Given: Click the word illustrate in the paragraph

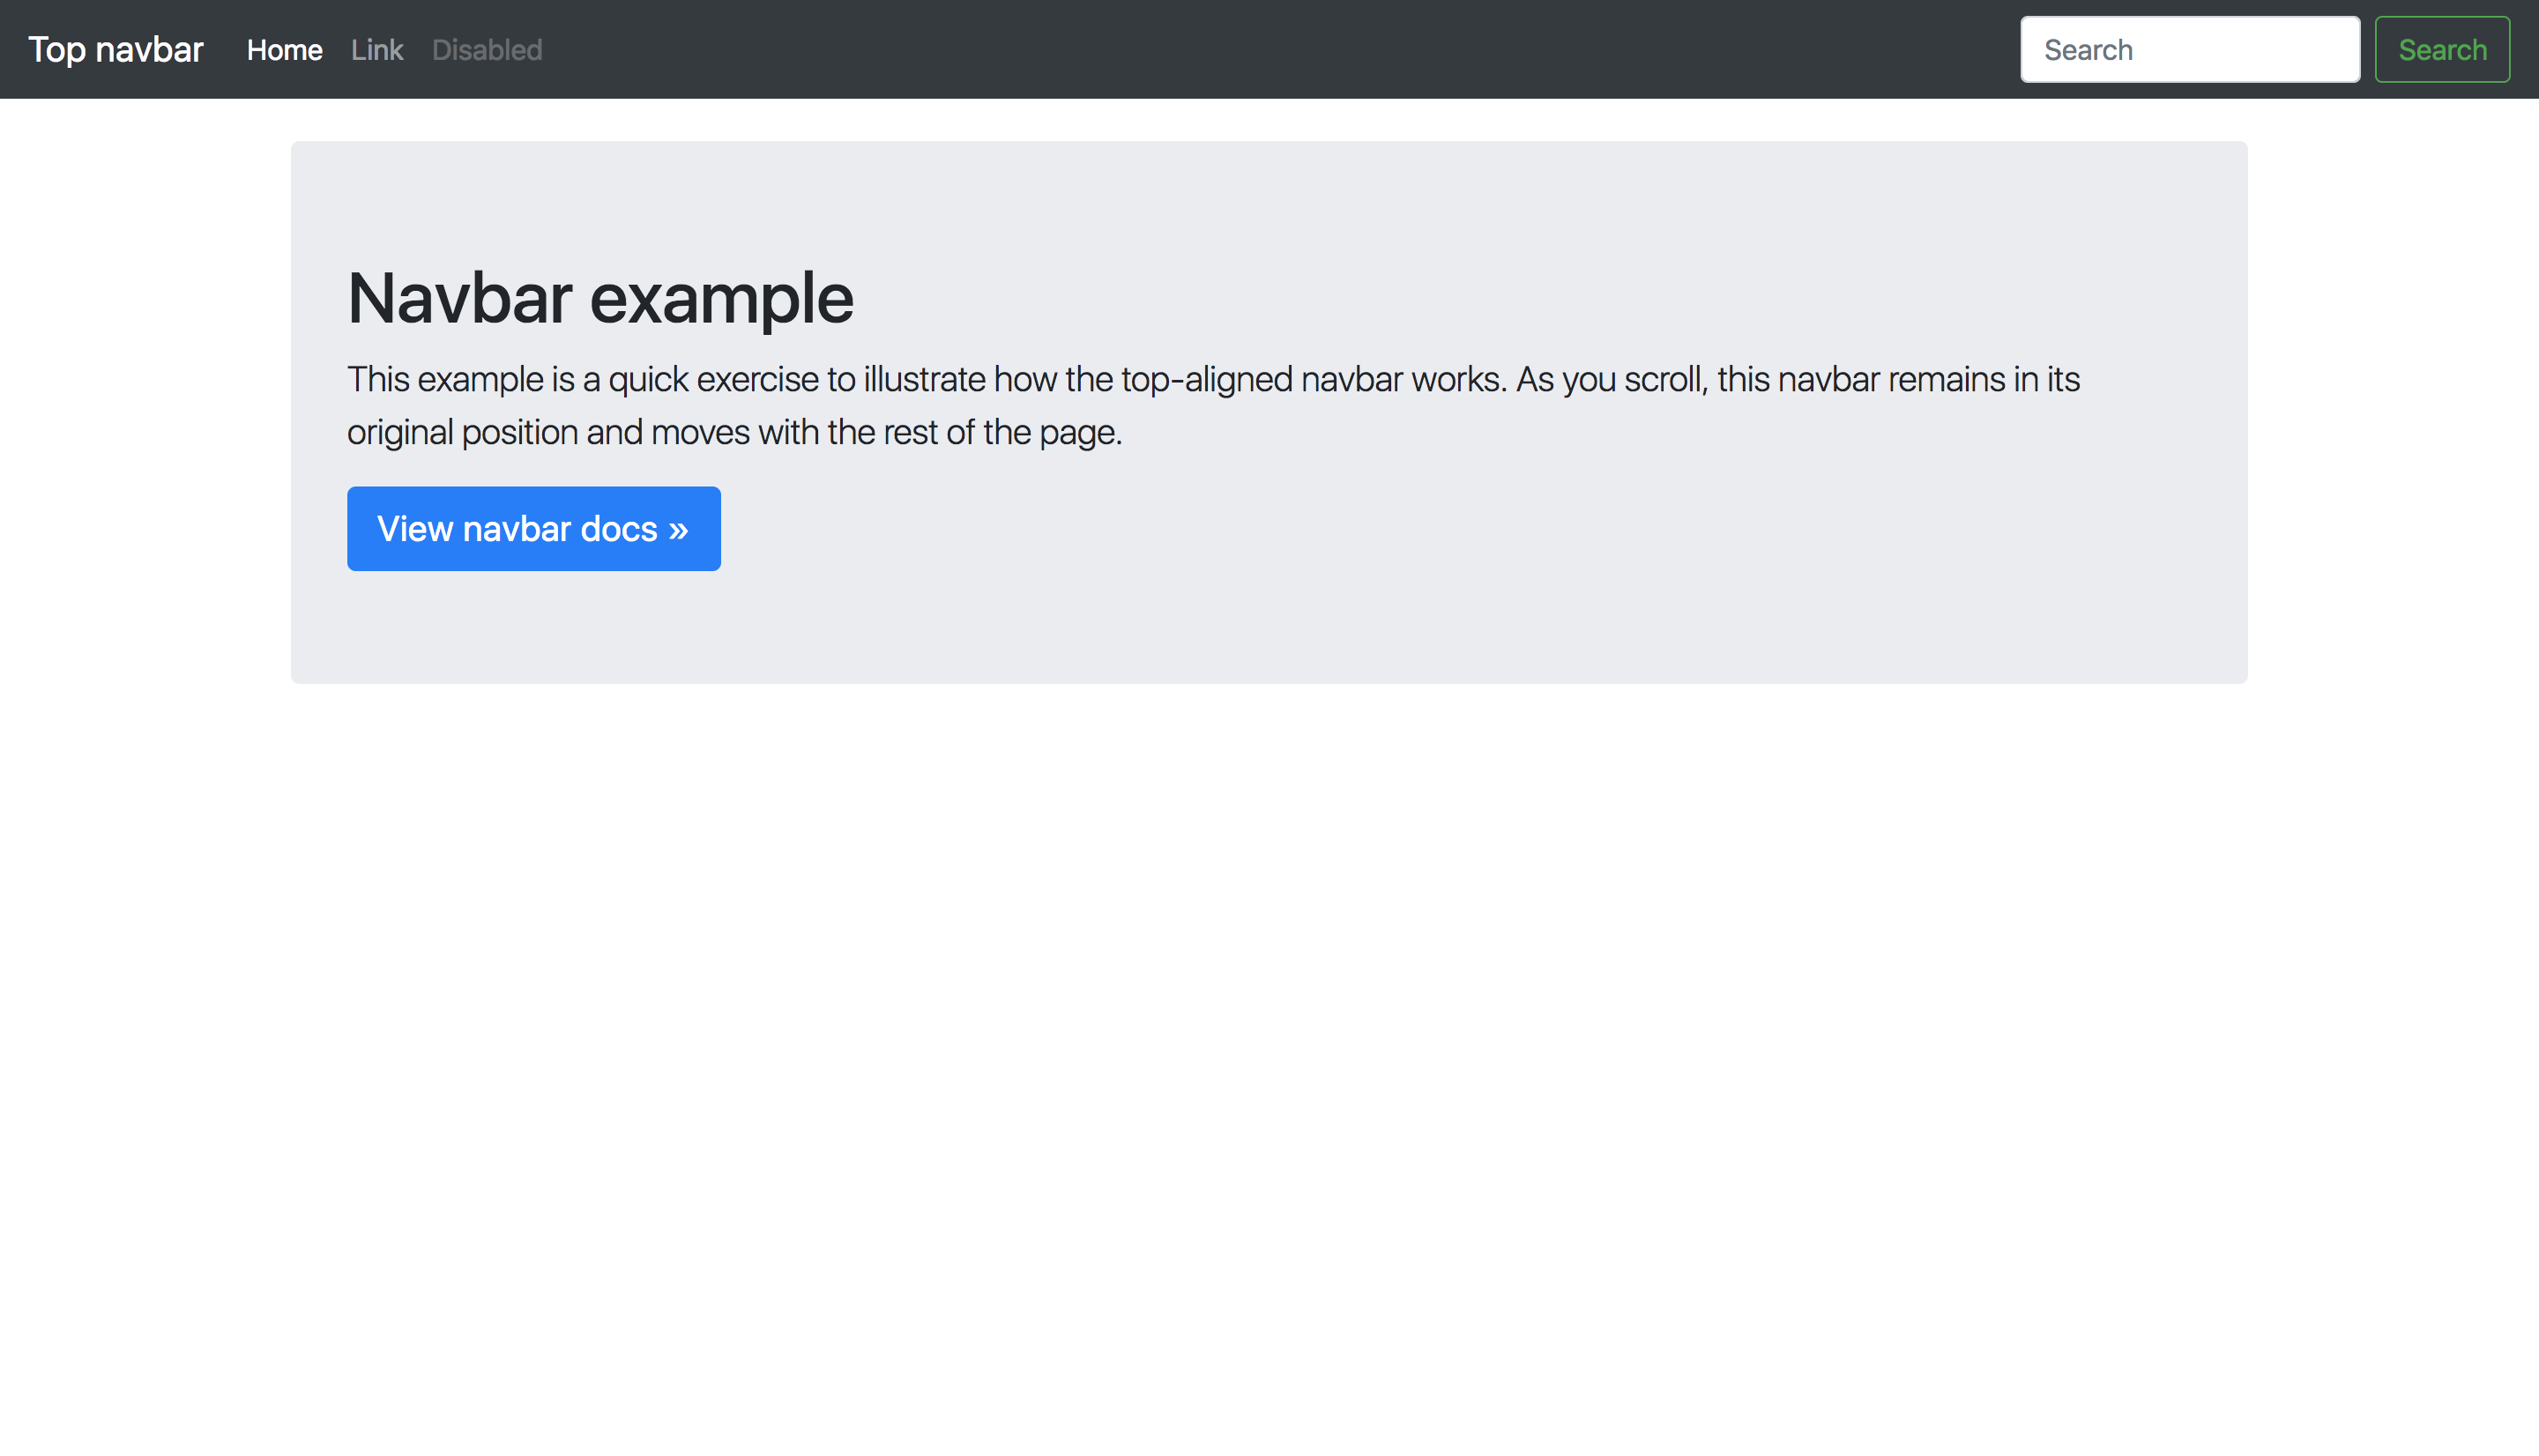Looking at the screenshot, I should [924, 379].
